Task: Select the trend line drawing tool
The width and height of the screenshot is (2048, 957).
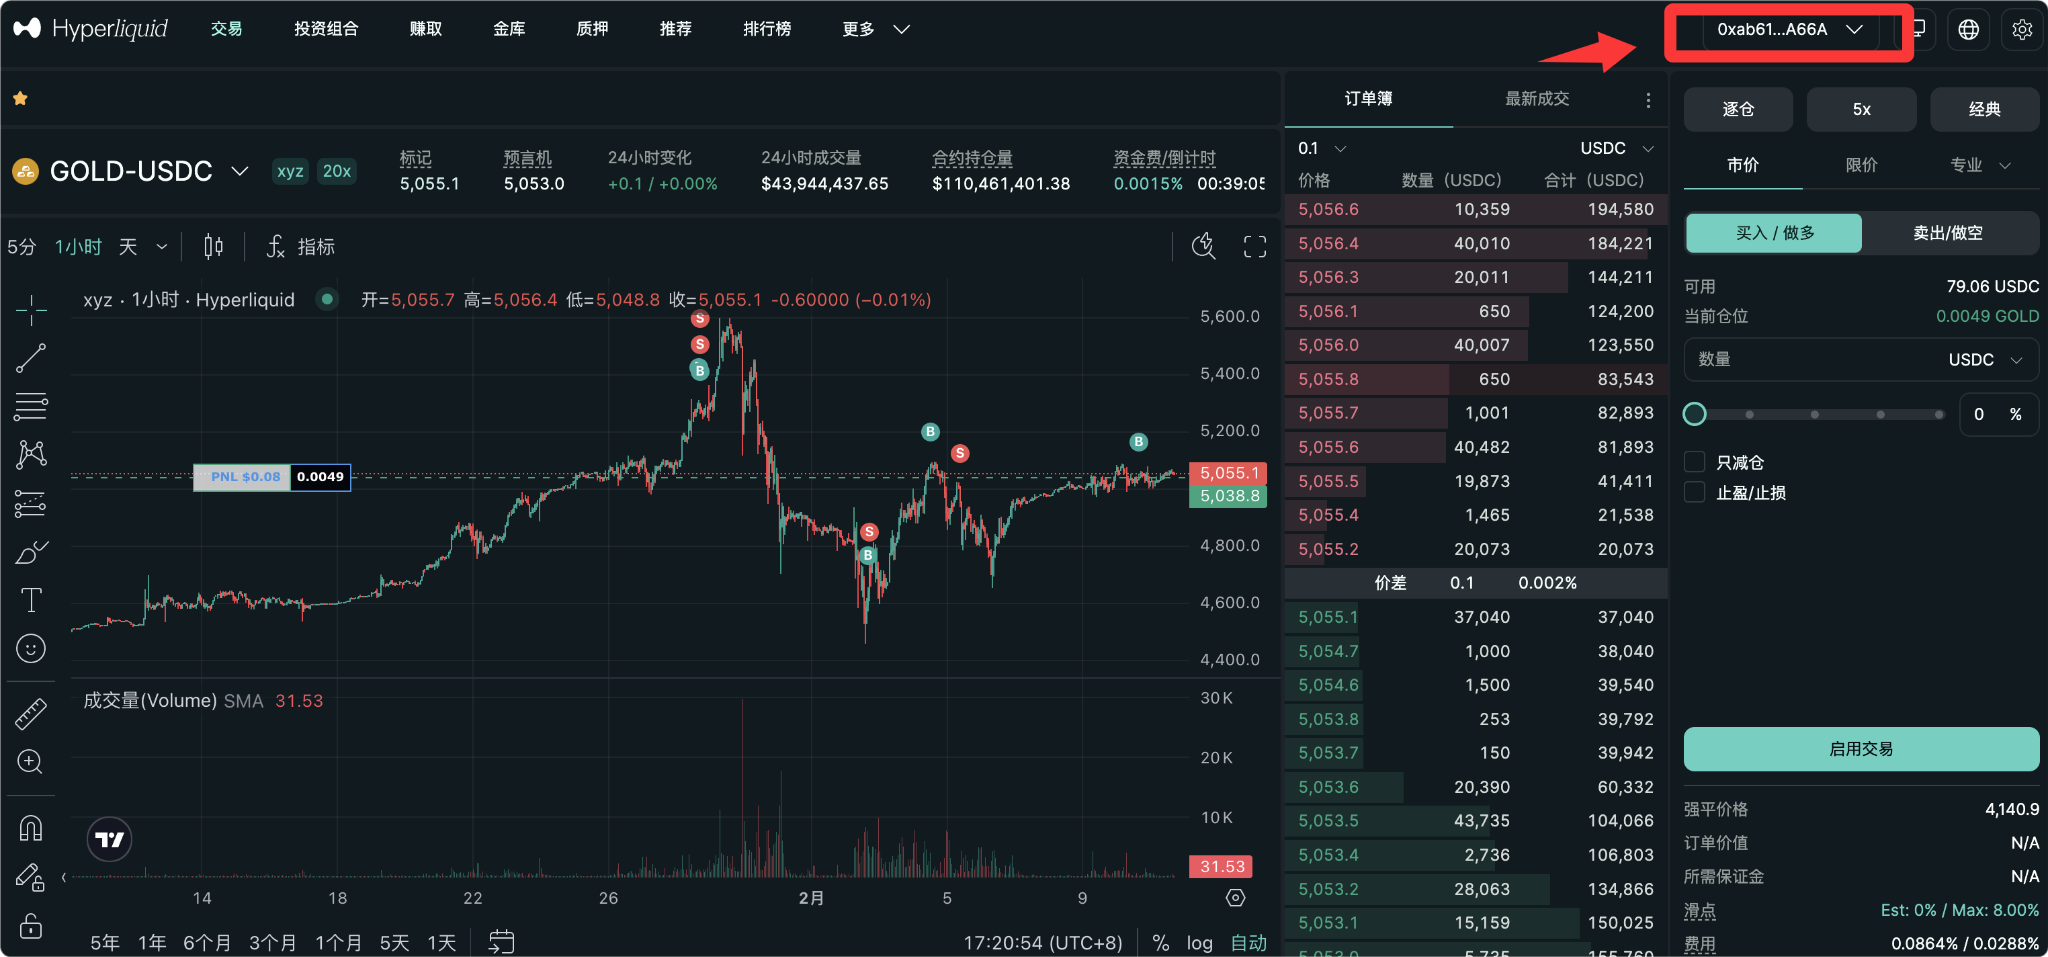Action: (31, 358)
